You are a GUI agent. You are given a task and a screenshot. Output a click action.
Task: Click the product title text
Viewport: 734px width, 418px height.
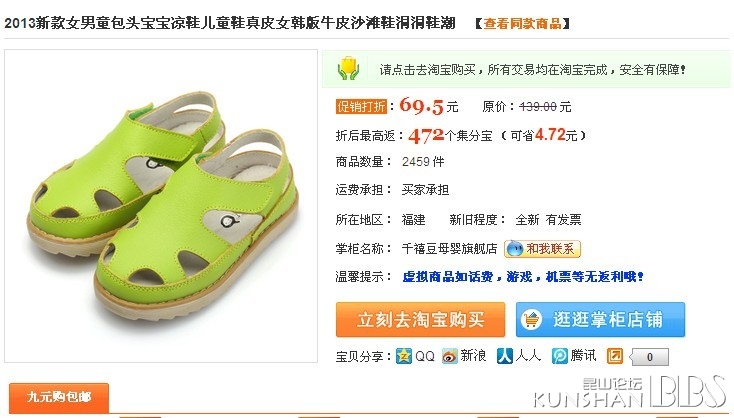(x=230, y=23)
